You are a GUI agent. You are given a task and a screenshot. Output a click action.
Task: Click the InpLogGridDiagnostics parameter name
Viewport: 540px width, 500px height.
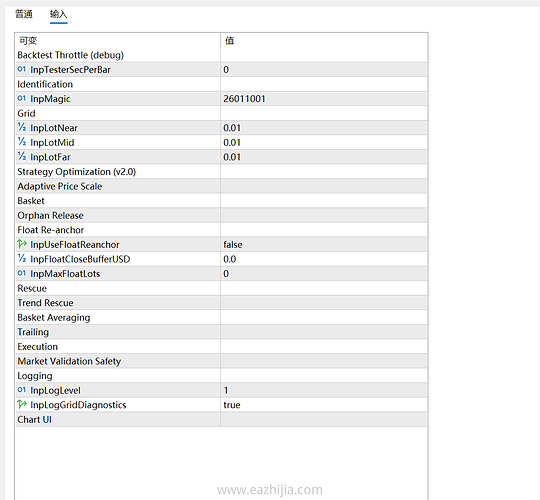point(78,405)
